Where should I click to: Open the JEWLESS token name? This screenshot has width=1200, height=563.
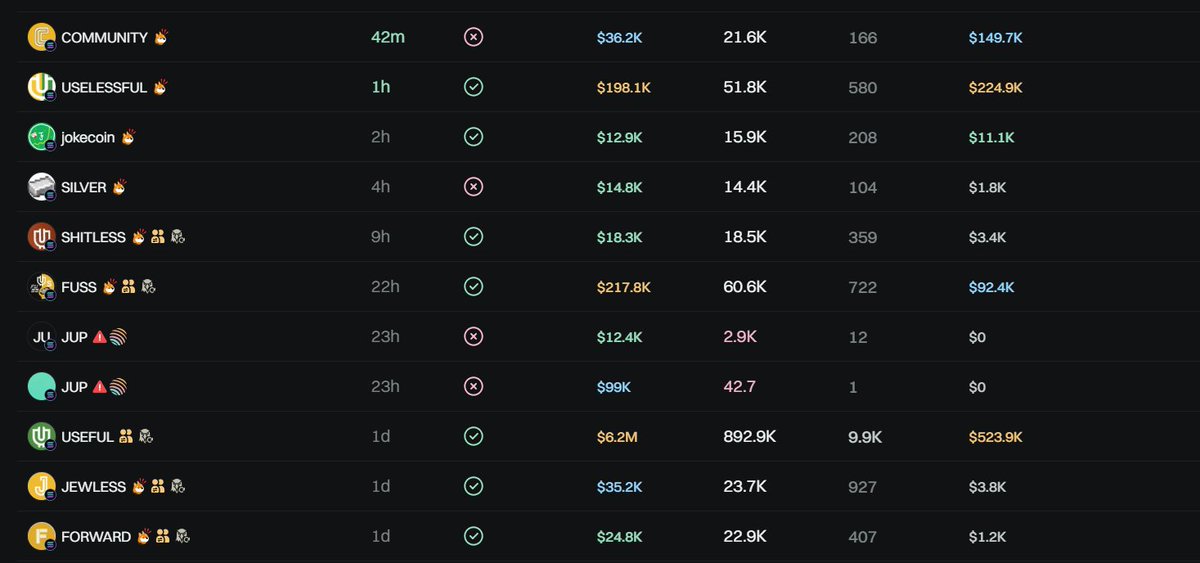pos(94,487)
